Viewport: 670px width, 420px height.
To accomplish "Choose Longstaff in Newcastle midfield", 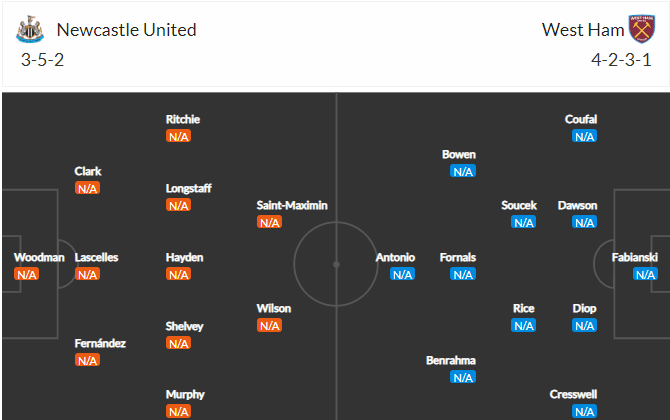I will point(189,188).
